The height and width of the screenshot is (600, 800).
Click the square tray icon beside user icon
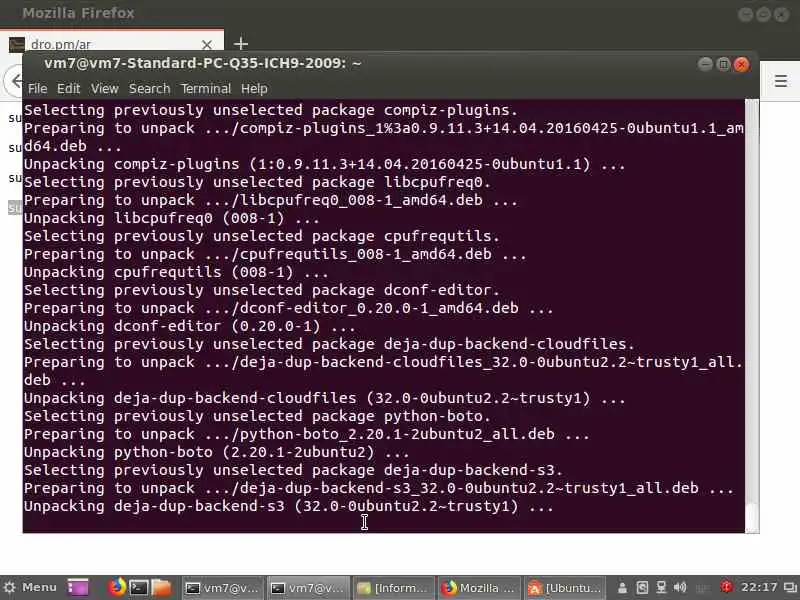[642, 588]
